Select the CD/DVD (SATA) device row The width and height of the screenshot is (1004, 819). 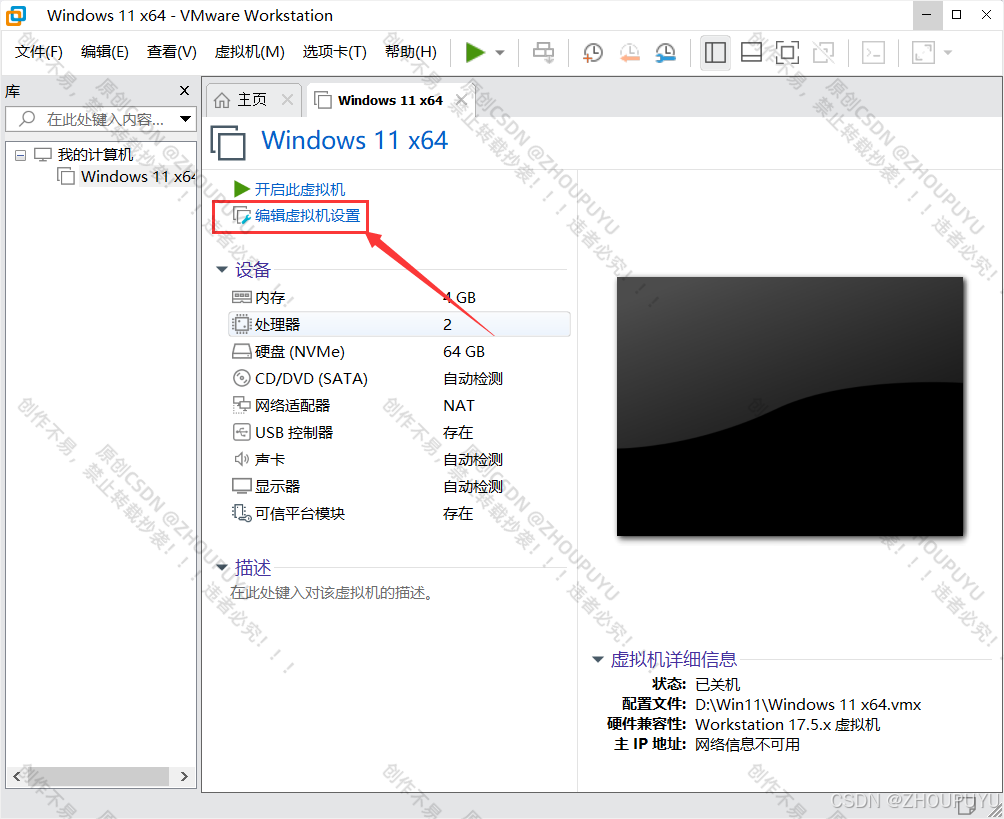tap(400, 378)
